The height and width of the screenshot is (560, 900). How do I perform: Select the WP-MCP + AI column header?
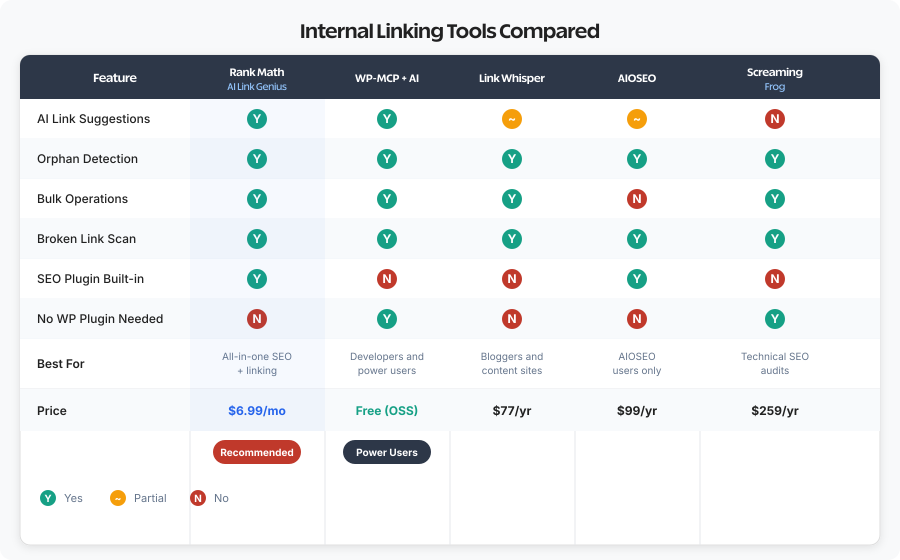tap(387, 78)
